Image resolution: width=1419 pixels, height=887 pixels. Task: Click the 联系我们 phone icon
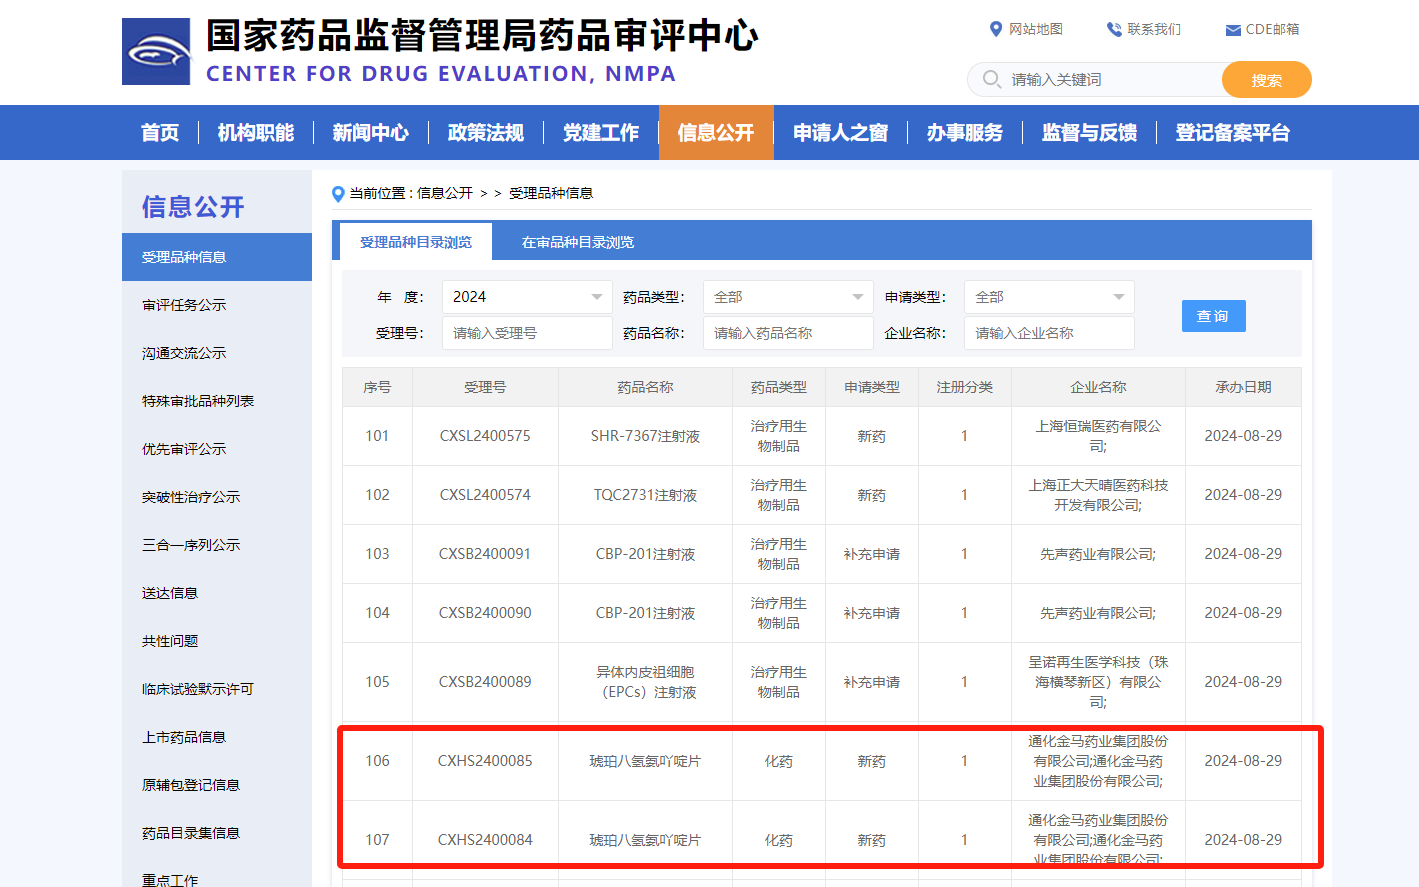(x=1114, y=29)
